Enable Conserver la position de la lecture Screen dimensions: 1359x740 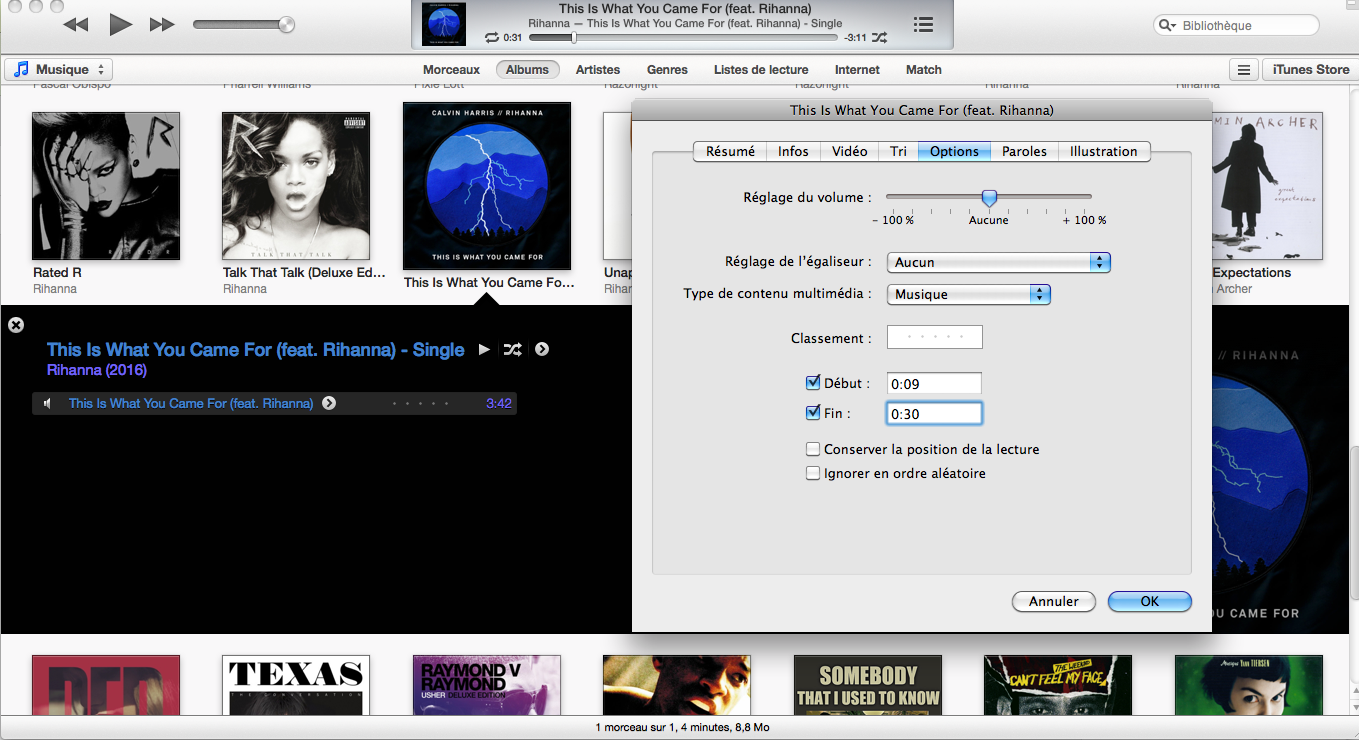tap(813, 449)
